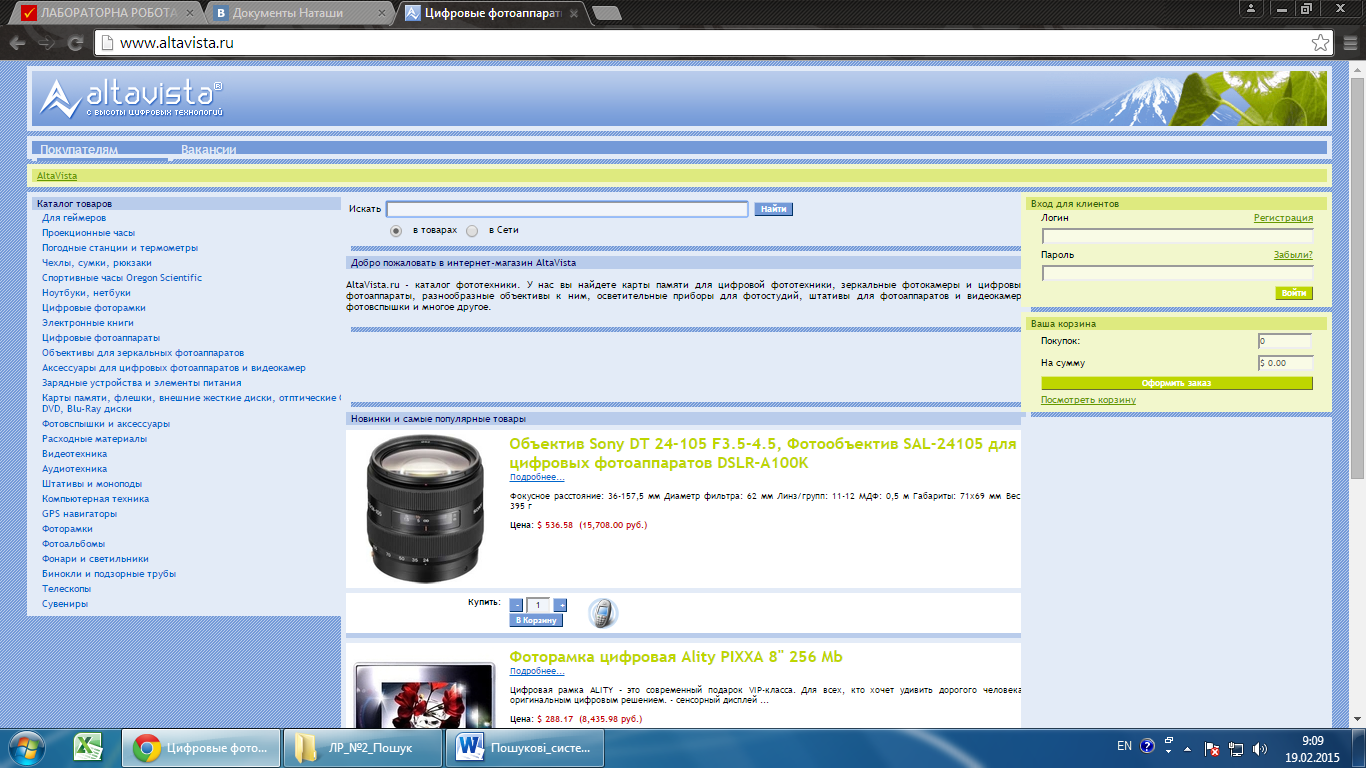Decrease quantity with the minus button
1366x768 pixels.
point(516,605)
